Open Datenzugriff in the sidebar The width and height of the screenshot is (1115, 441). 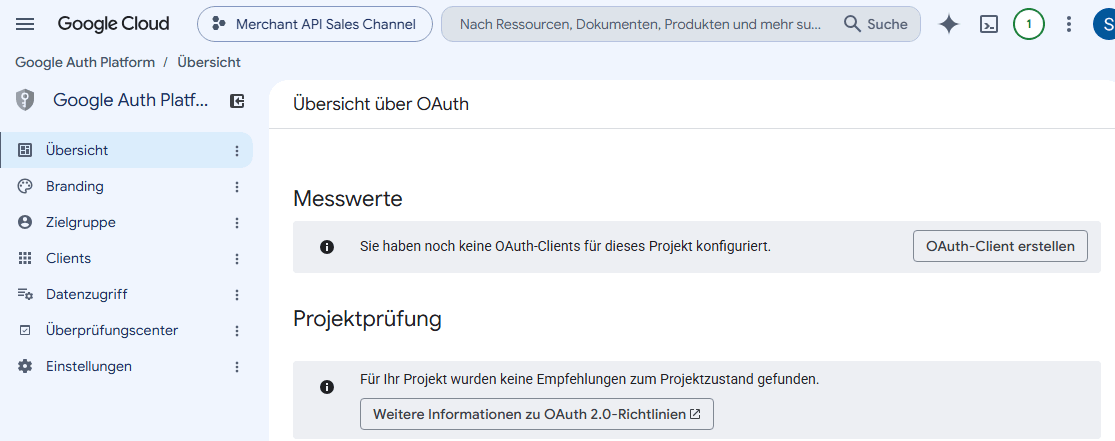127,294
